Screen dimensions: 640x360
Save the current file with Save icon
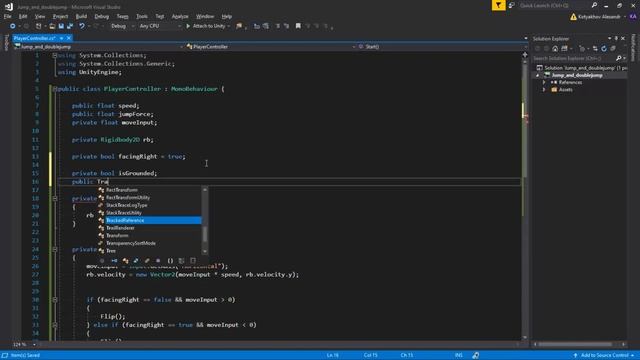(x=61, y=26)
